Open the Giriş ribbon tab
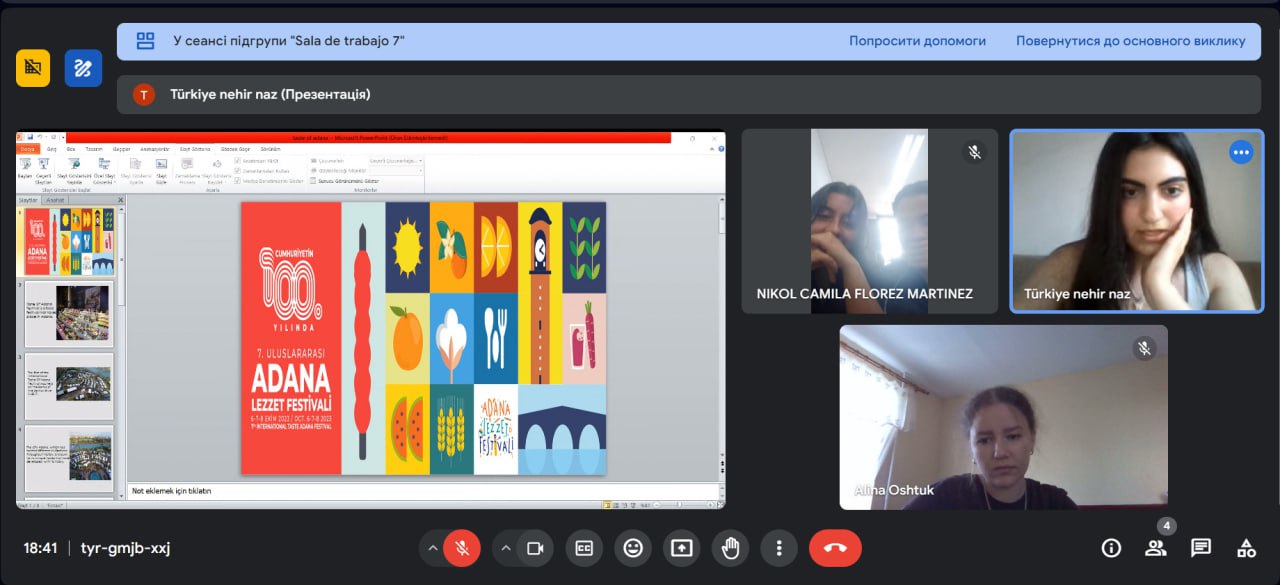 [52, 149]
